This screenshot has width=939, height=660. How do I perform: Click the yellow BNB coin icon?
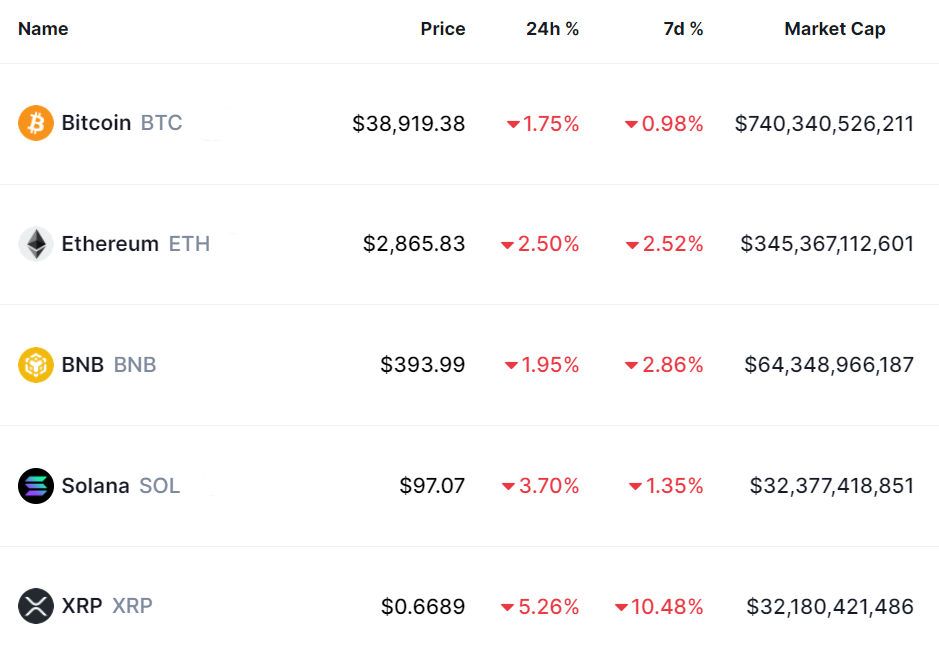pos(36,365)
